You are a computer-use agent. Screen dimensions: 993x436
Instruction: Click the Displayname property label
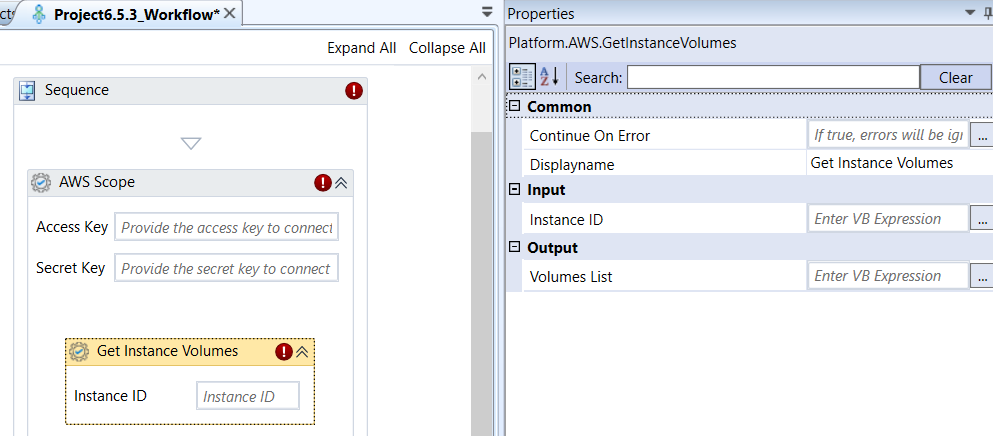pyautogui.click(x=572, y=165)
